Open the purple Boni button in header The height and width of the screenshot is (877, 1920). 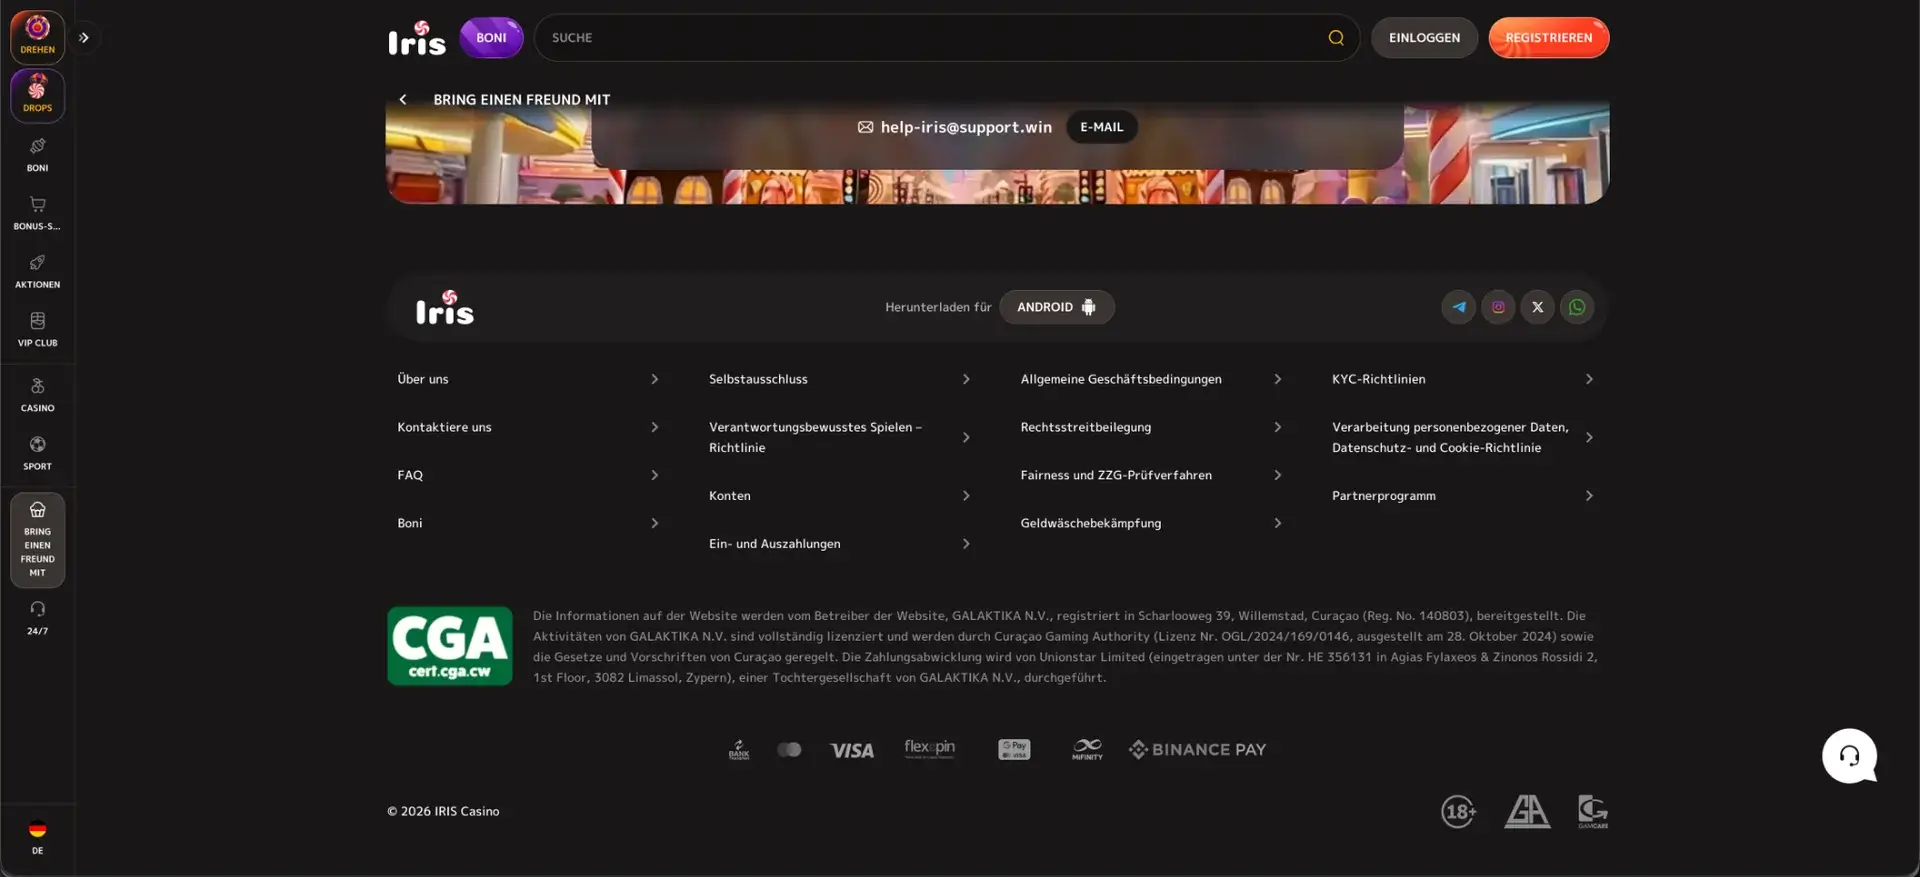point(491,38)
